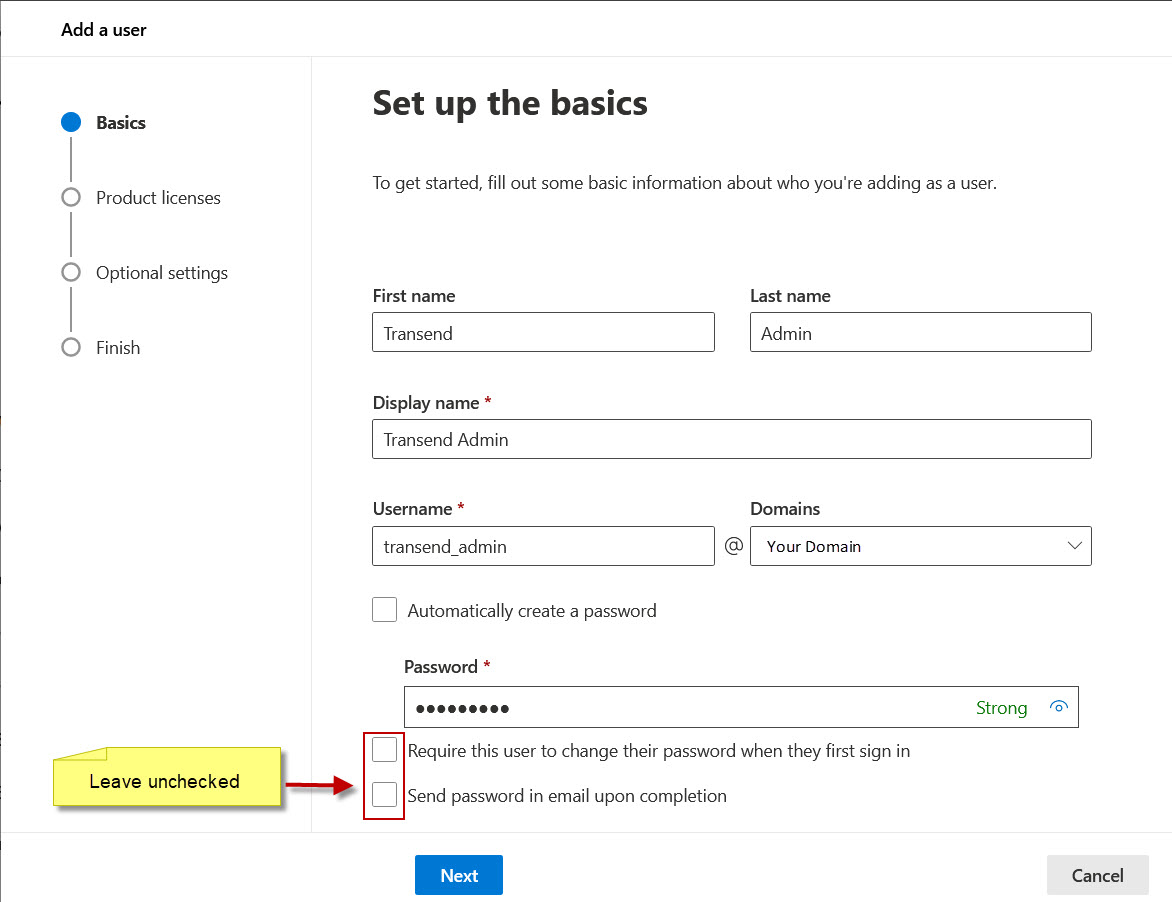Expand Your Domain selection chevron
The height and width of the screenshot is (902, 1172).
[x=1073, y=546]
